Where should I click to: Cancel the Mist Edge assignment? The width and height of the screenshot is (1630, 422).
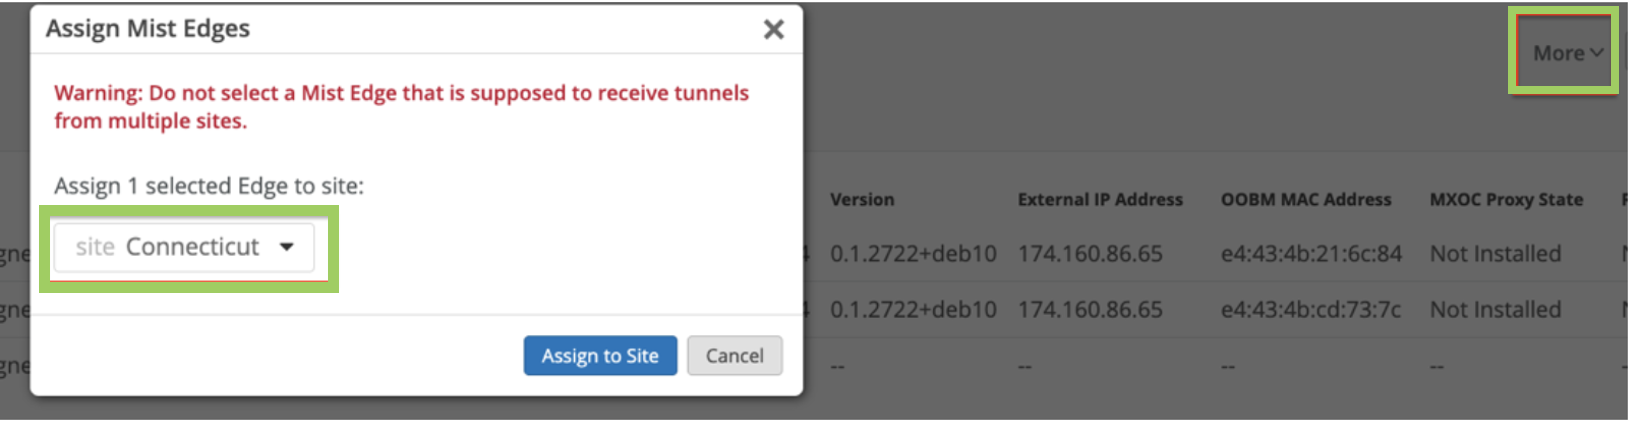[x=734, y=356]
